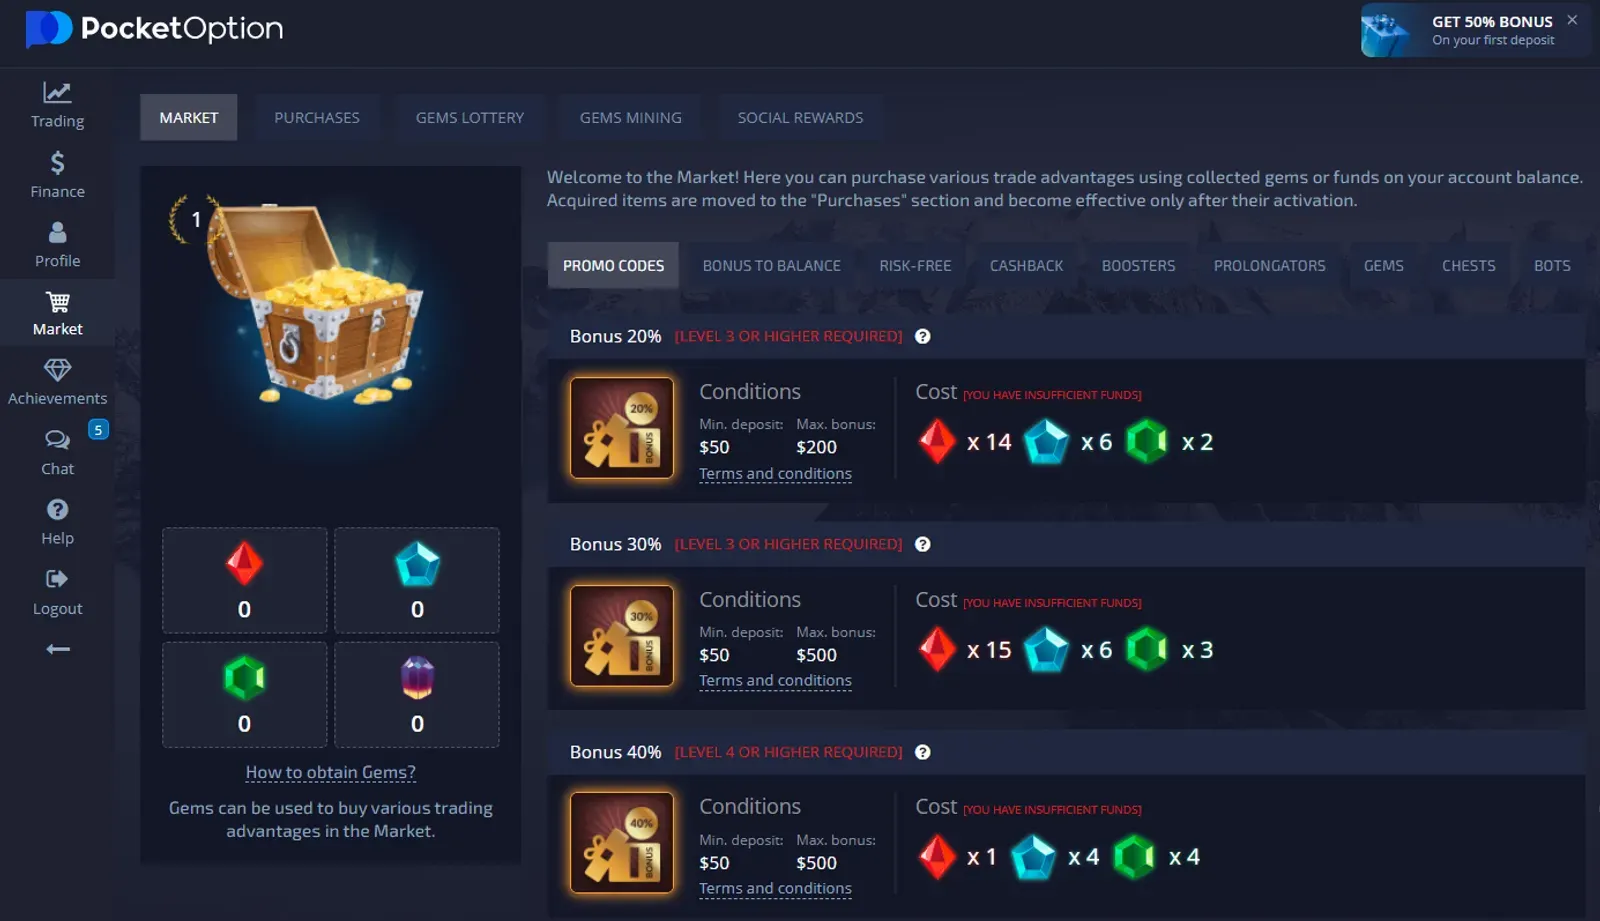Open the Chests category tab
The image size is (1600, 921).
1468,265
